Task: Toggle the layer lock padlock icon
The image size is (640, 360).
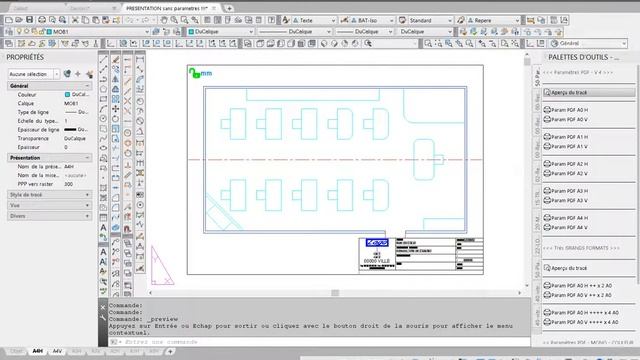Action: pos(41,31)
